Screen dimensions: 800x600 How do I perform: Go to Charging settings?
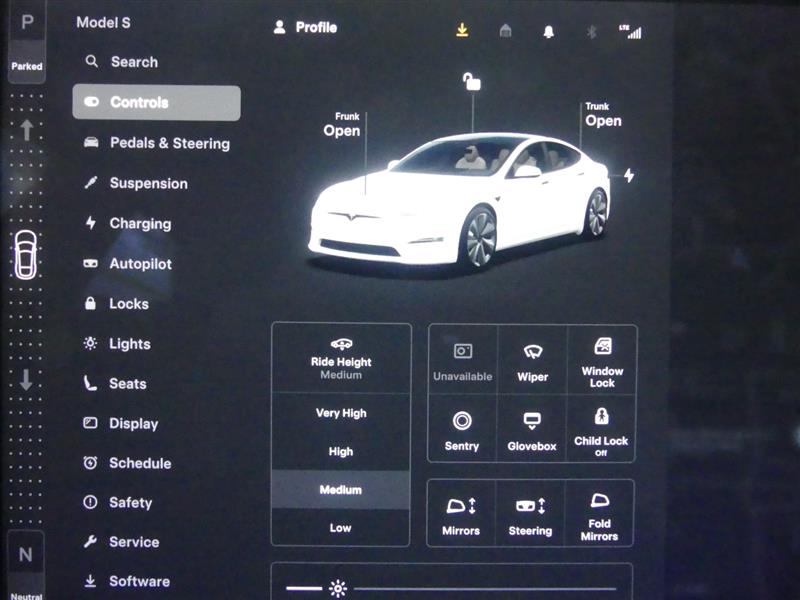coord(140,224)
